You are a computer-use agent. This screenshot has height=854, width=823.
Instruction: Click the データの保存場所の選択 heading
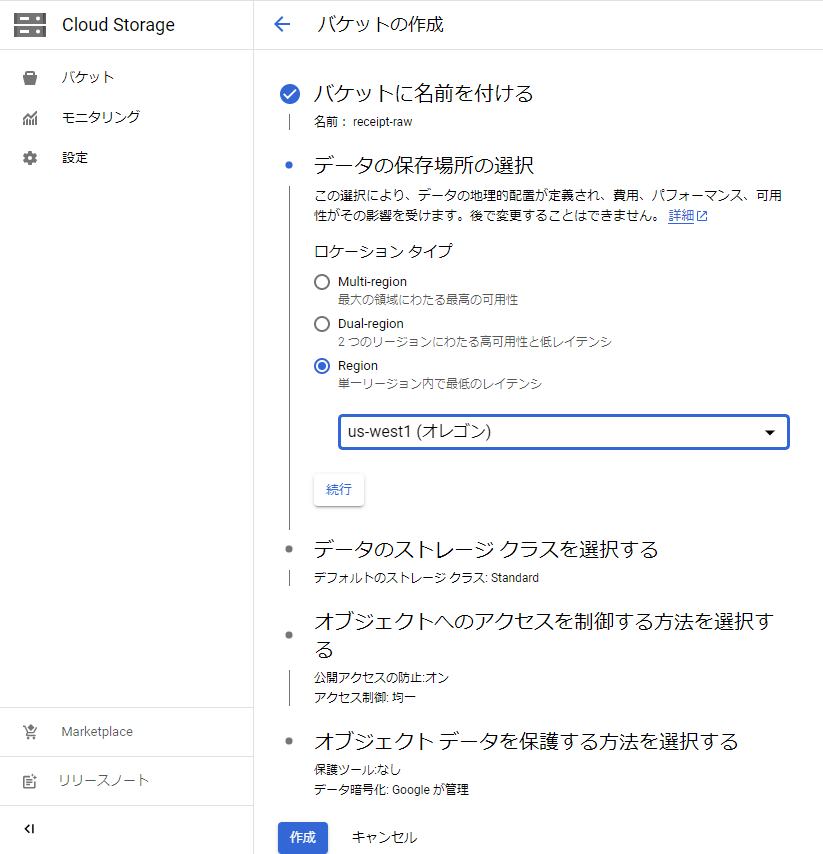(423, 166)
